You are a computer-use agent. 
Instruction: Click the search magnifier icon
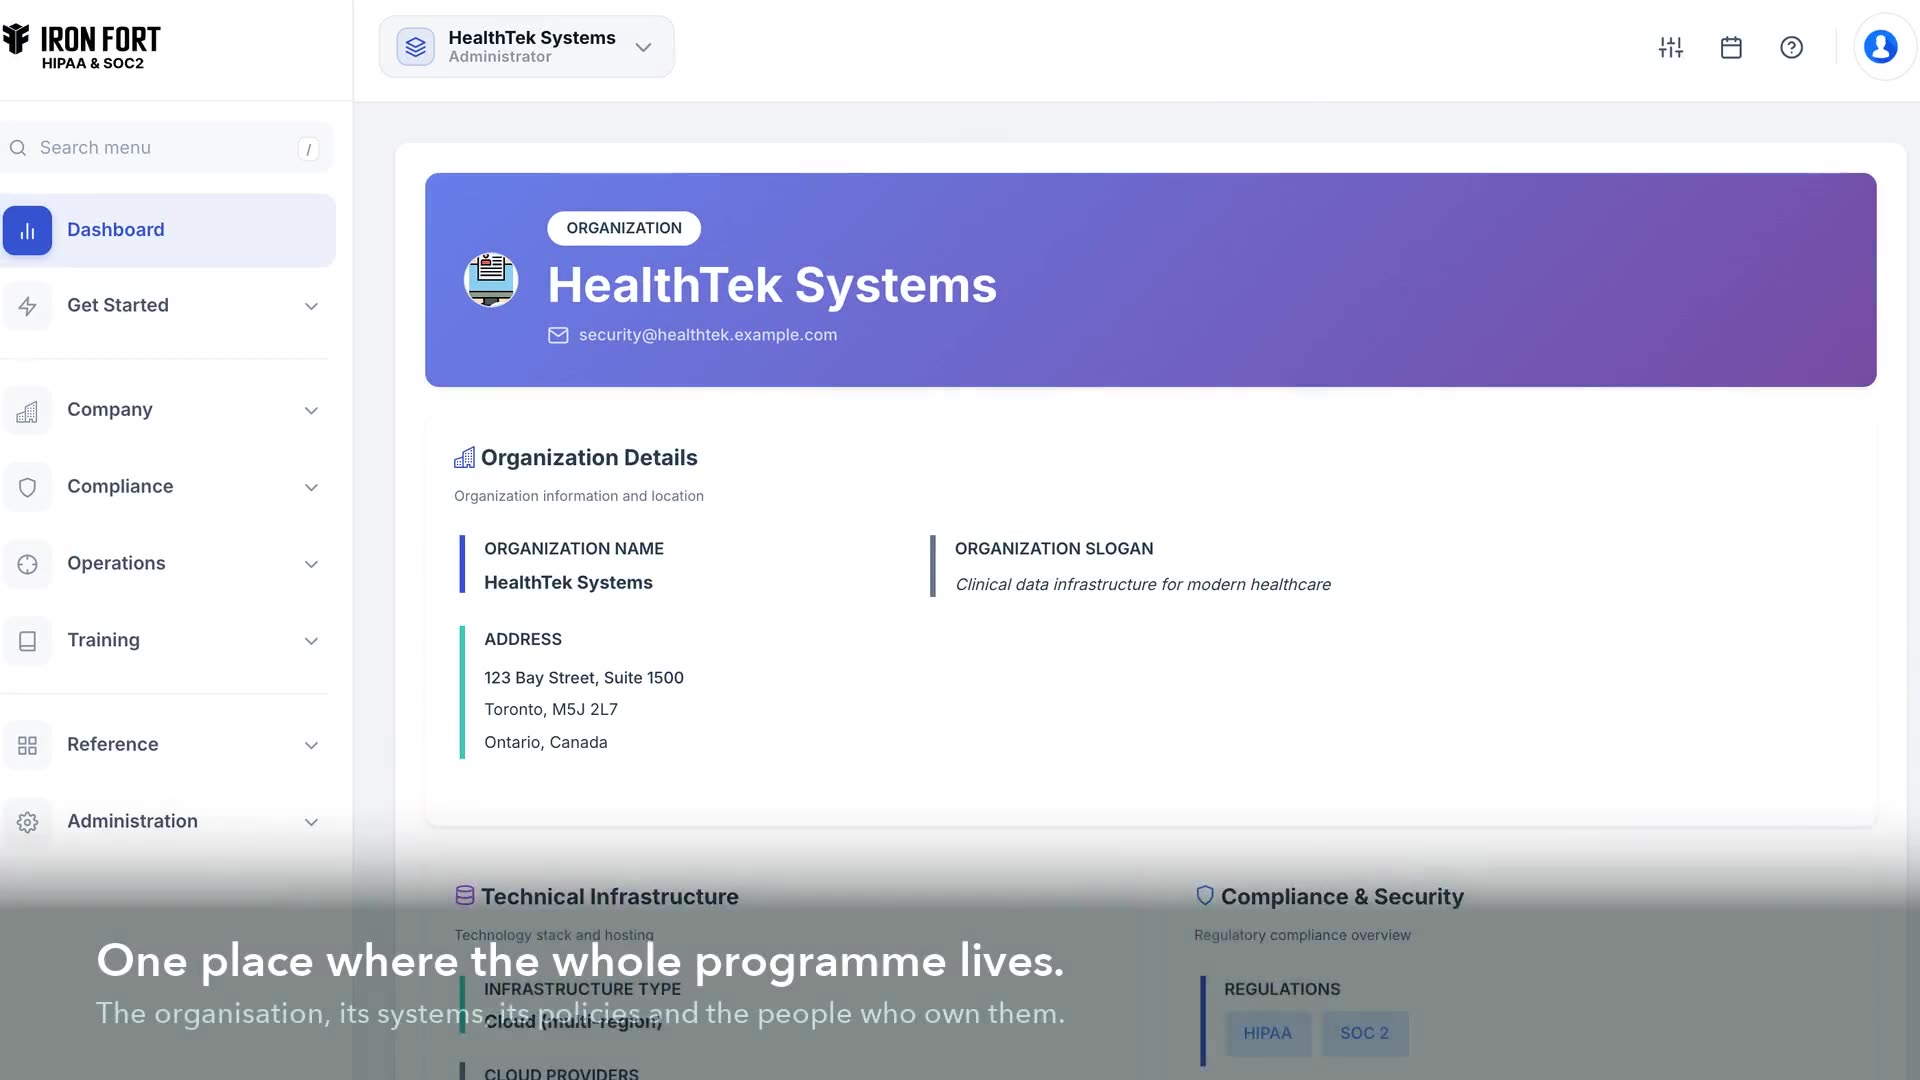pos(18,148)
